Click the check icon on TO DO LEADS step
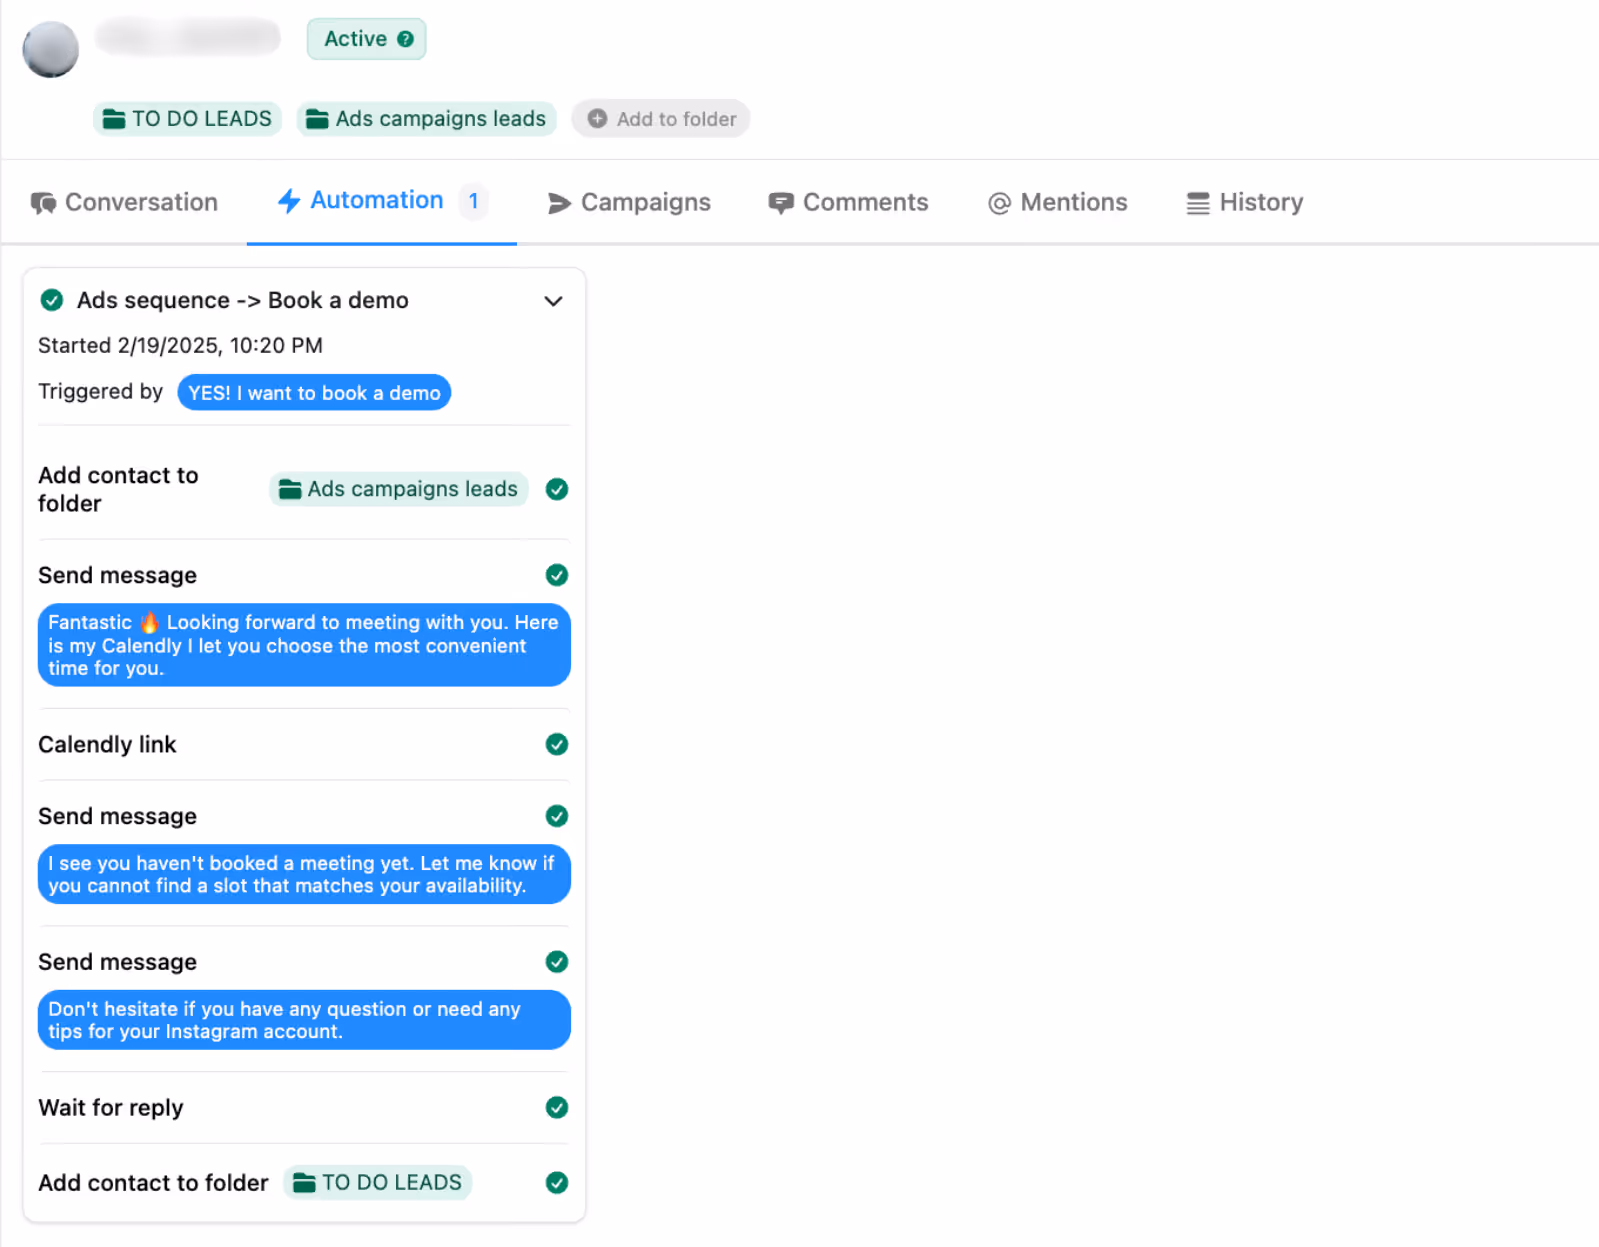Viewport: 1599px width, 1247px height. coord(557,1183)
